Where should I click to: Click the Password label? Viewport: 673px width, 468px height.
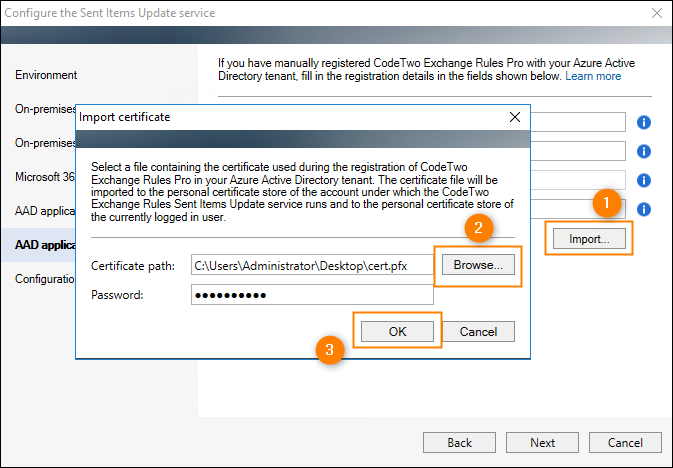point(117,295)
